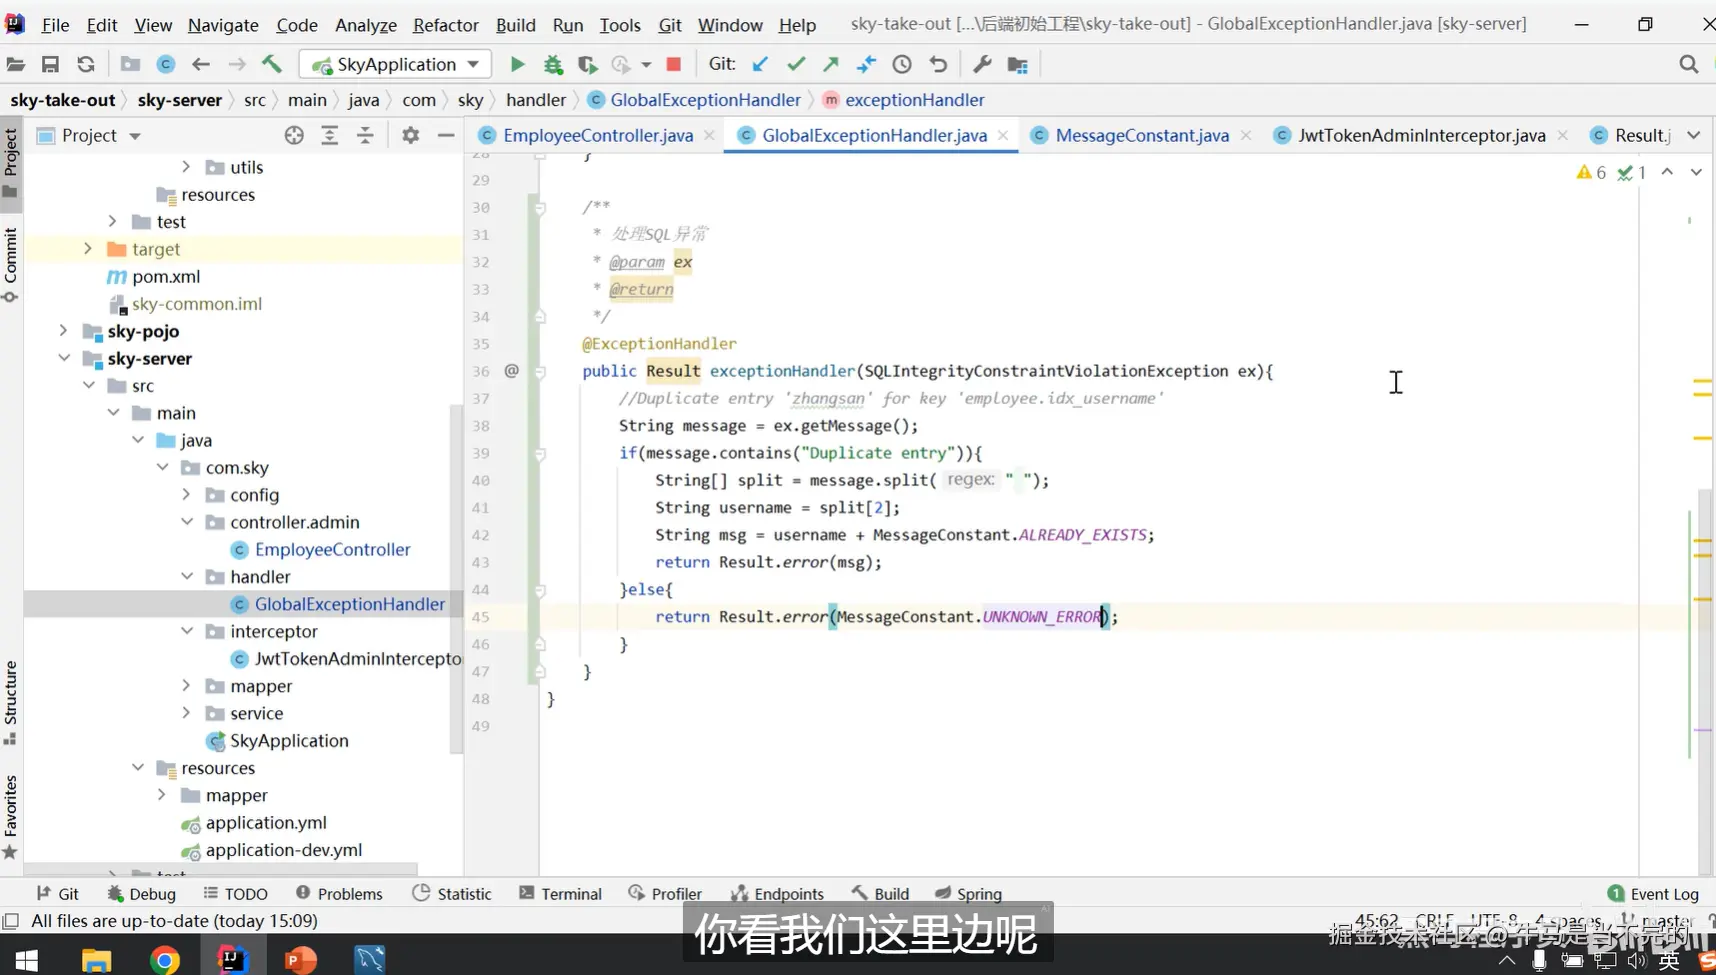Run SkyApplication with the green play button
Image resolution: width=1716 pixels, height=975 pixels.
click(x=517, y=65)
